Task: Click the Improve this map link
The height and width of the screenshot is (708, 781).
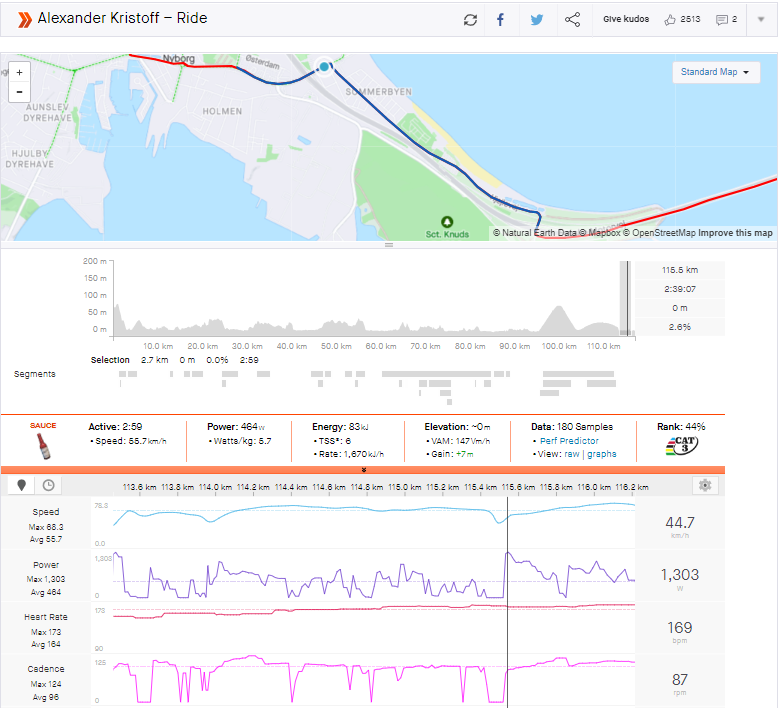Action: pos(735,233)
